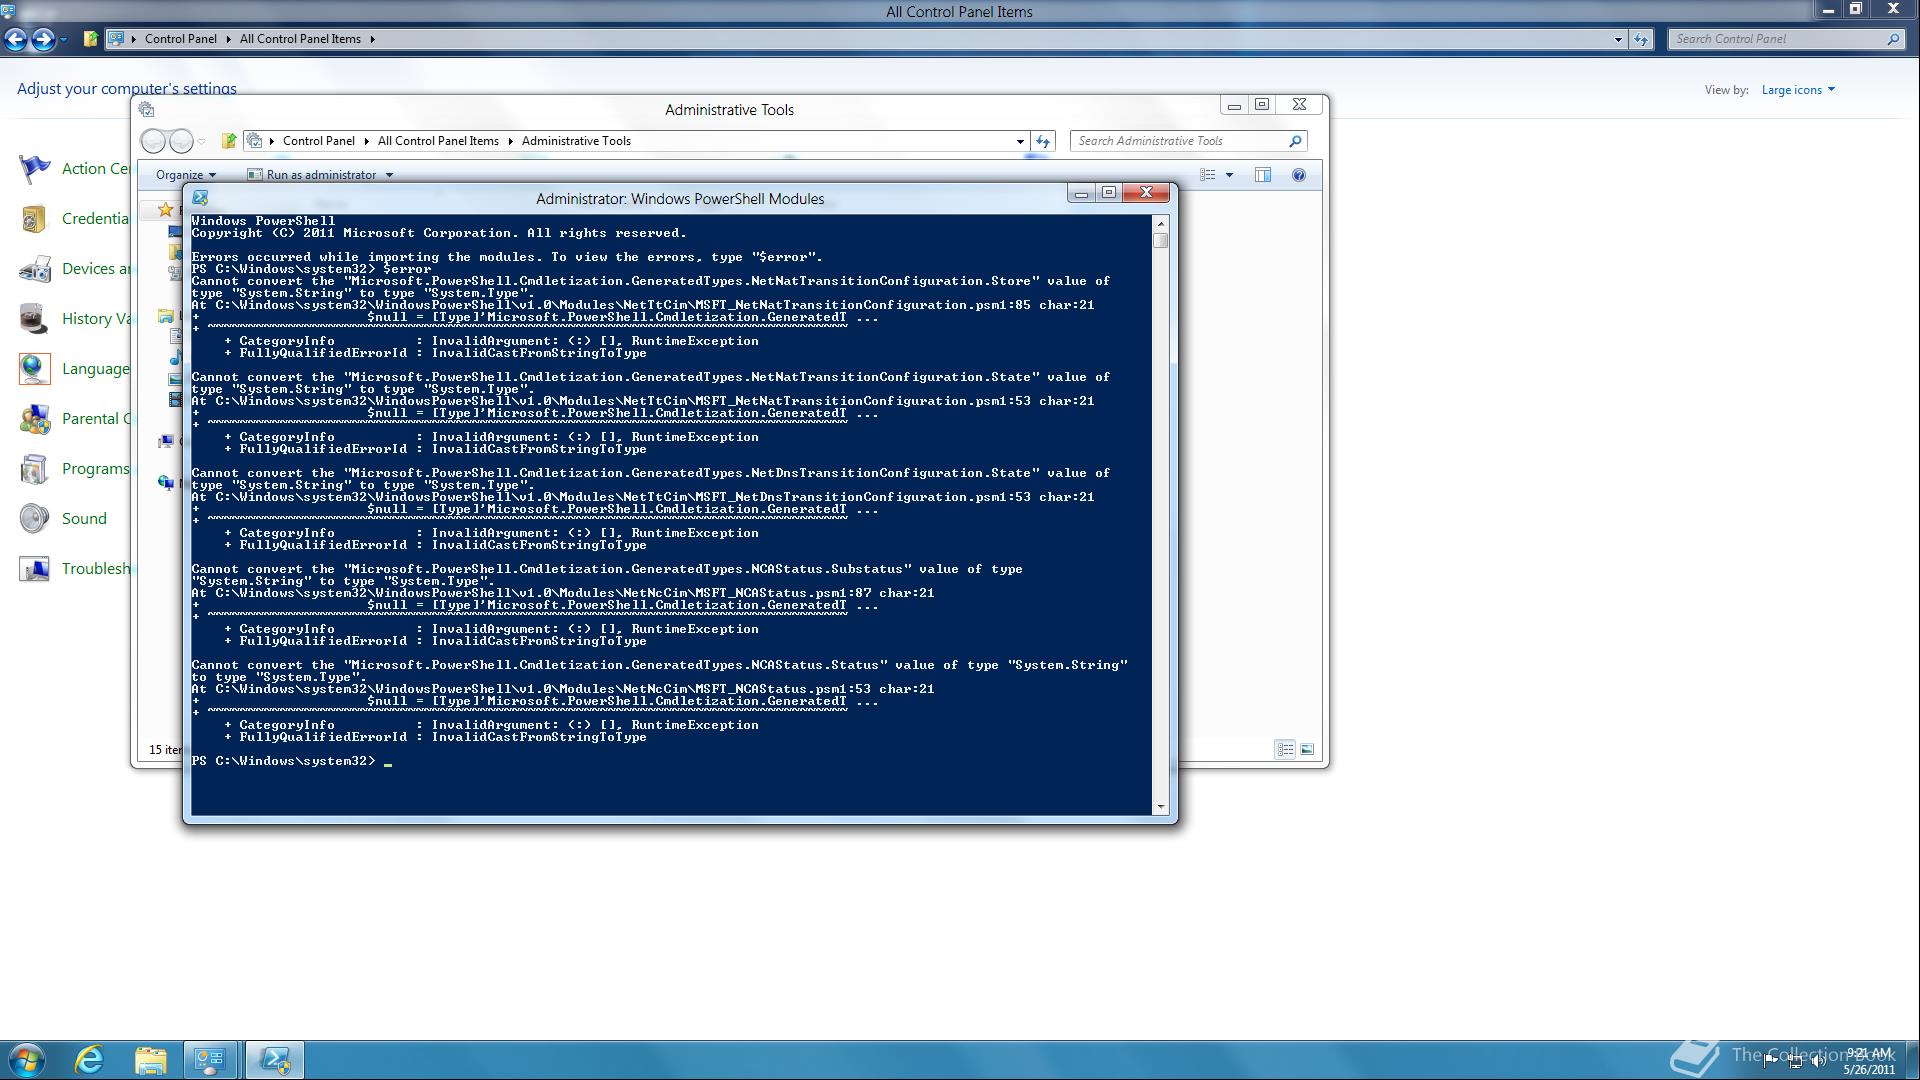Open Action Center flag icon
This screenshot has height=1080, width=1920.
tap(34, 169)
